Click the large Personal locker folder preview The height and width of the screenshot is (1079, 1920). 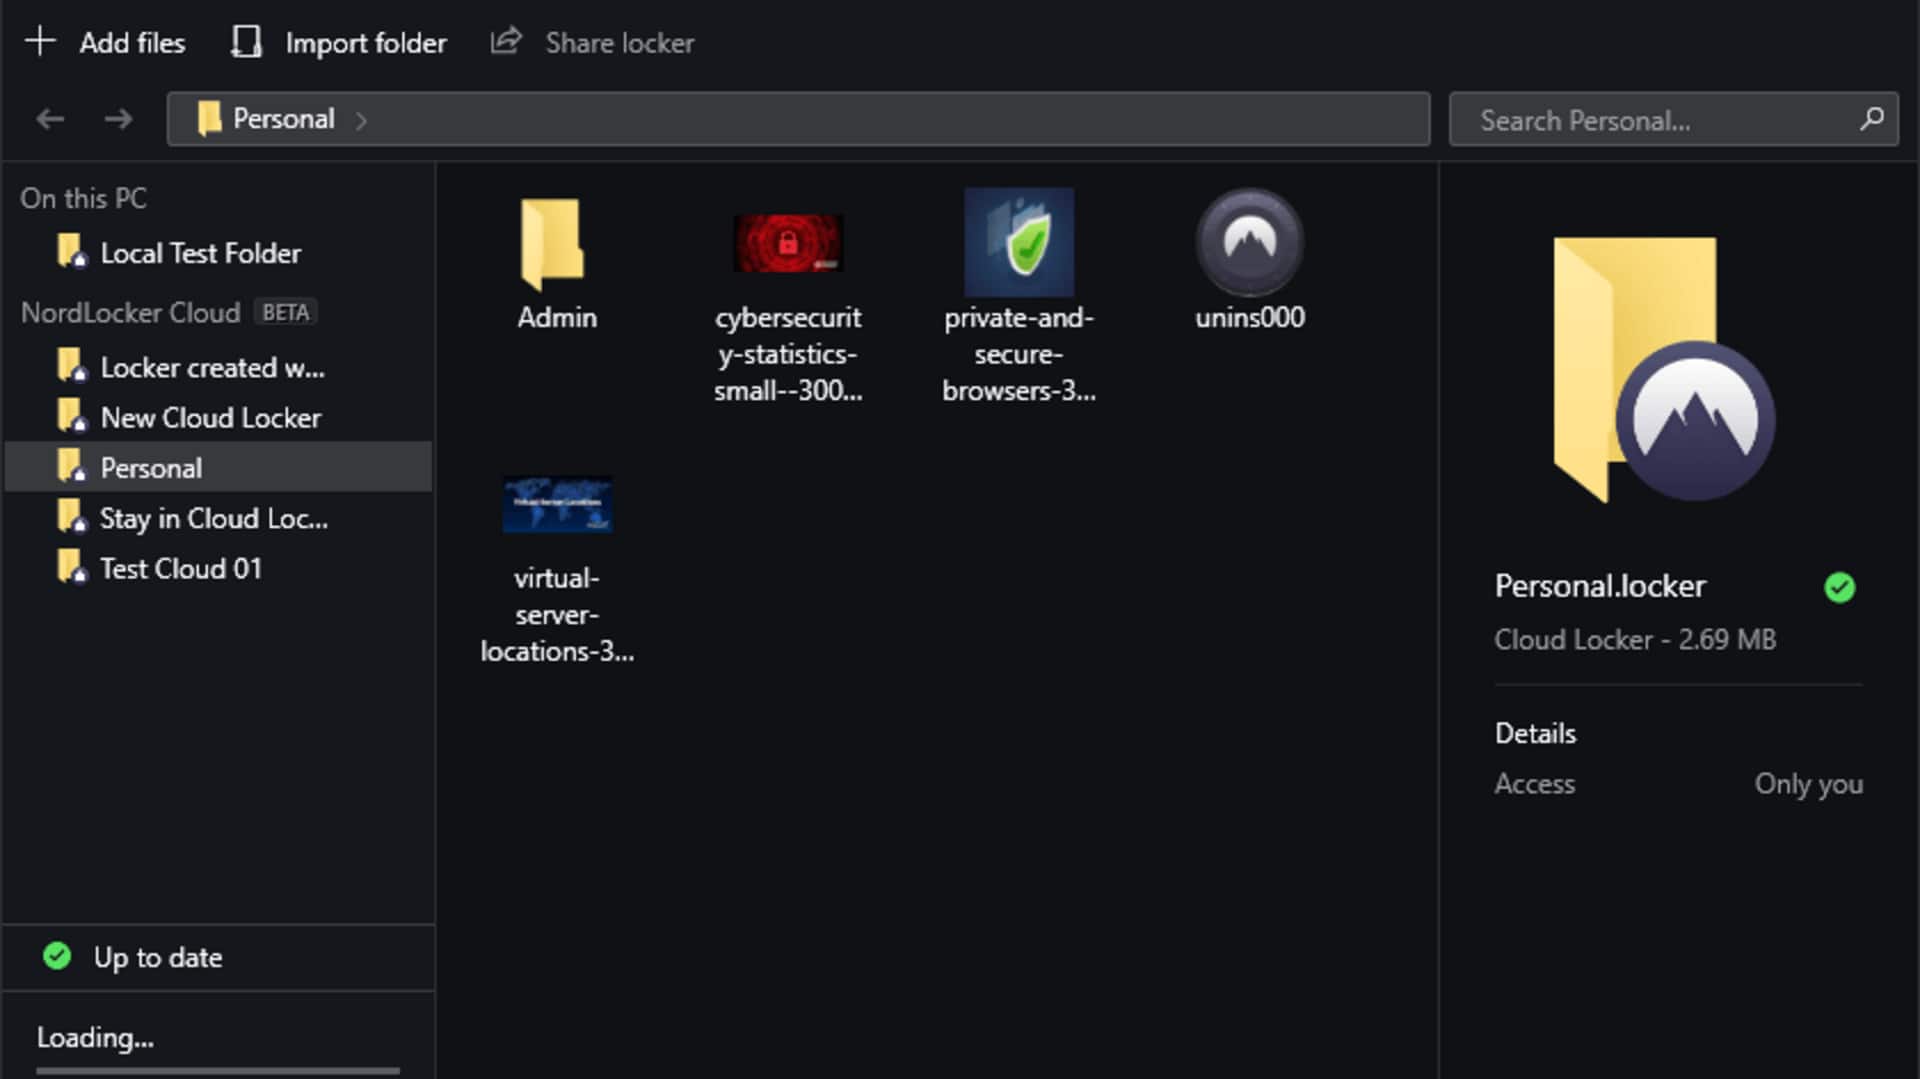(1664, 369)
